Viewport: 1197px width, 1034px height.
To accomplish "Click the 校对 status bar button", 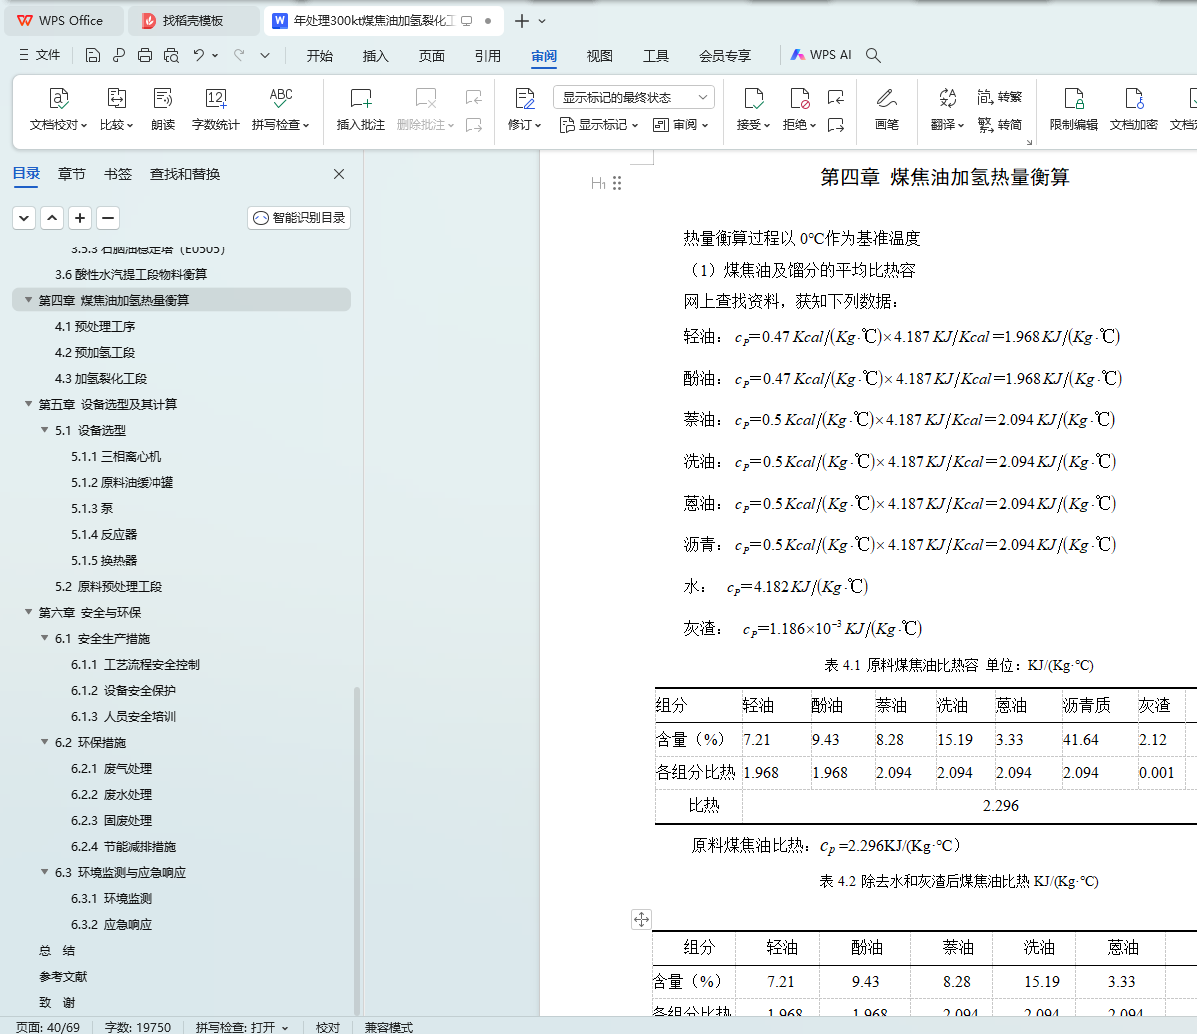I will (327, 1027).
